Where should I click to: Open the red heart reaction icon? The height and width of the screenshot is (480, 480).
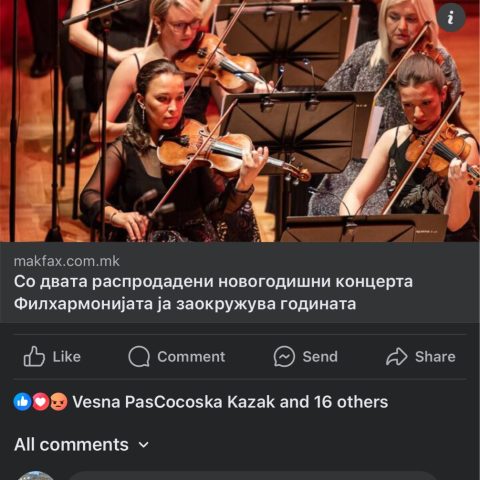pyautogui.click(x=41, y=401)
